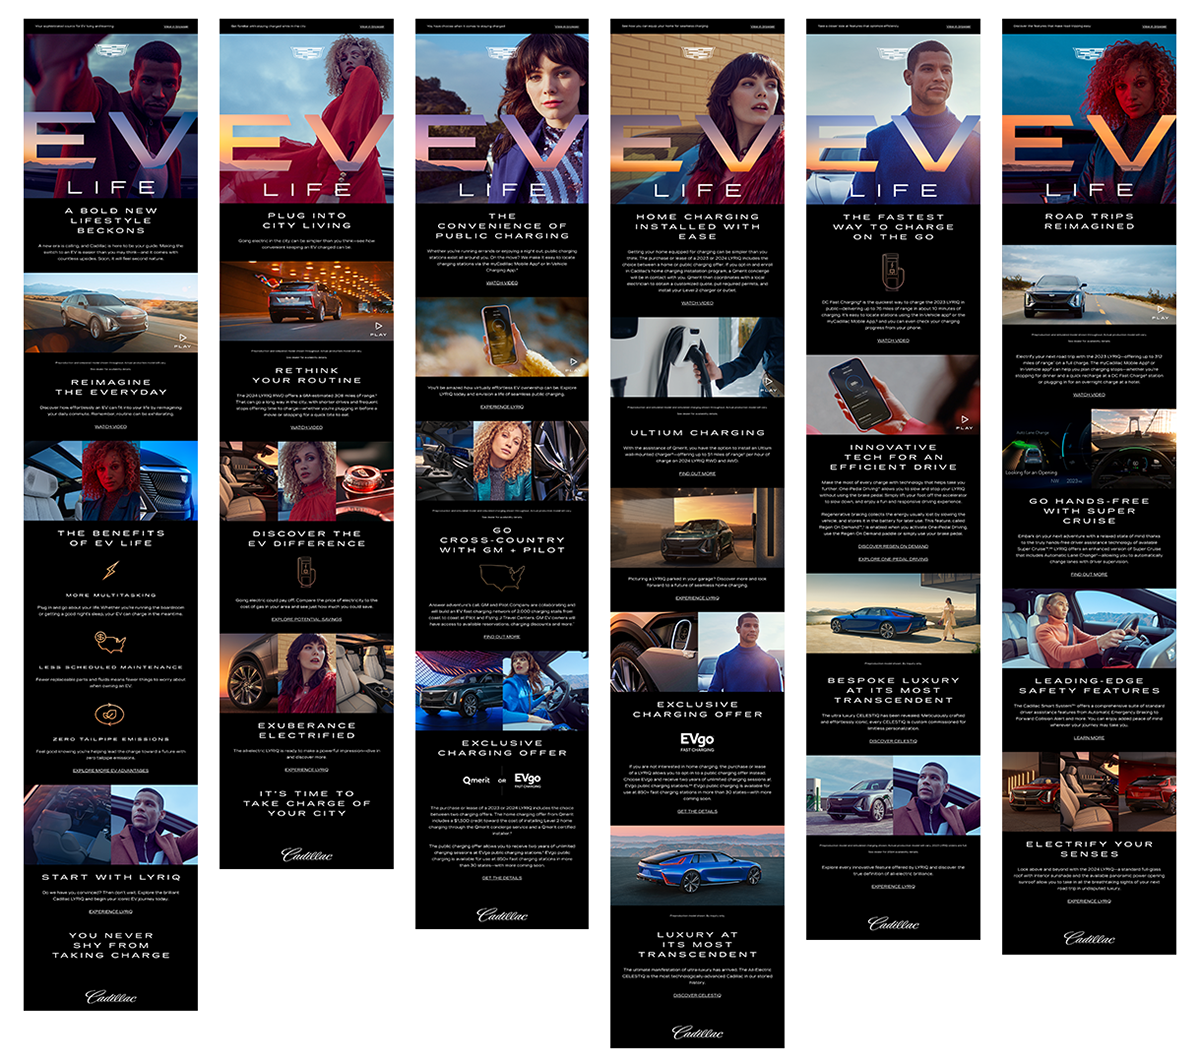1200x1063 pixels.
Task: Click the Cadillac script logo below You Never Shy From Taking Charge
Action: click(x=111, y=996)
